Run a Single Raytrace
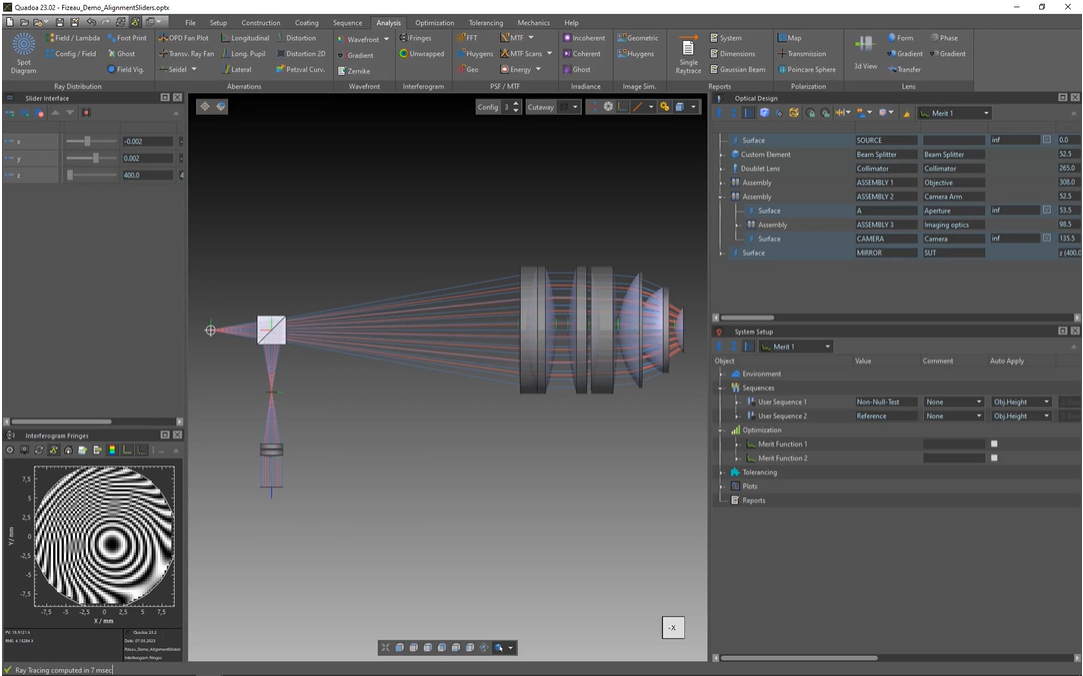This screenshot has width=1083, height=676. coord(688,53)
